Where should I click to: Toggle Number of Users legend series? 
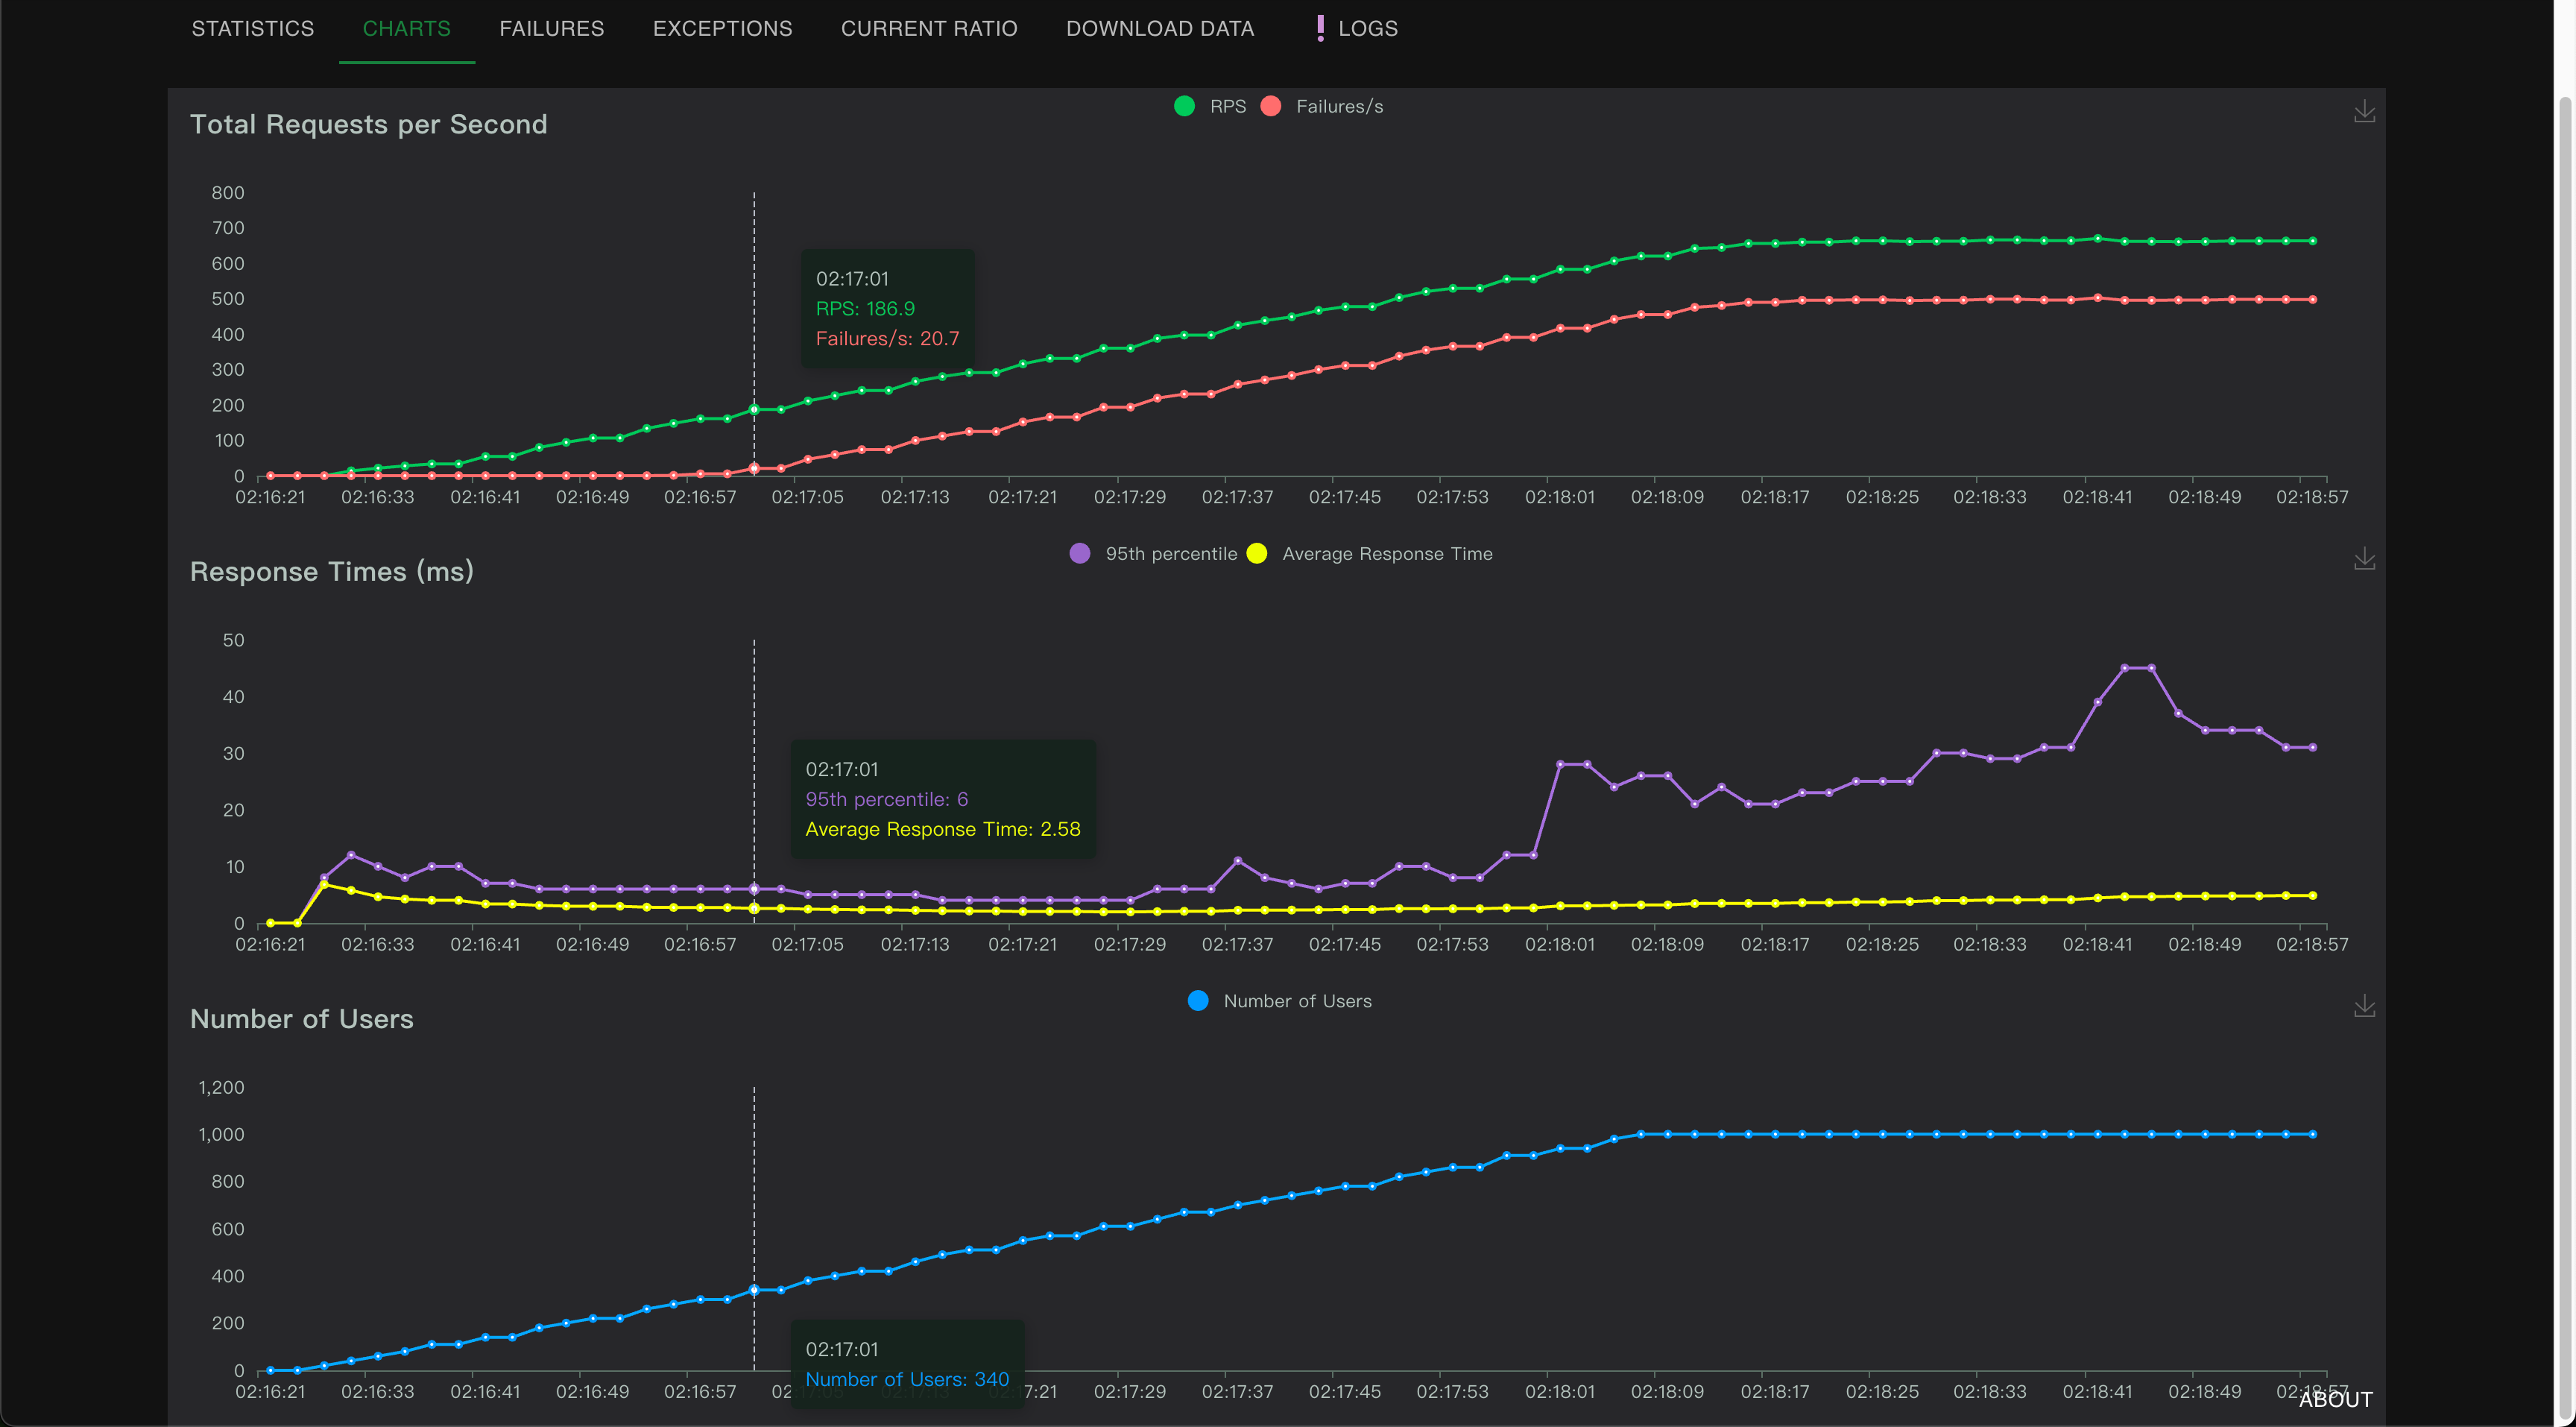click(x=1279, y=1001)
